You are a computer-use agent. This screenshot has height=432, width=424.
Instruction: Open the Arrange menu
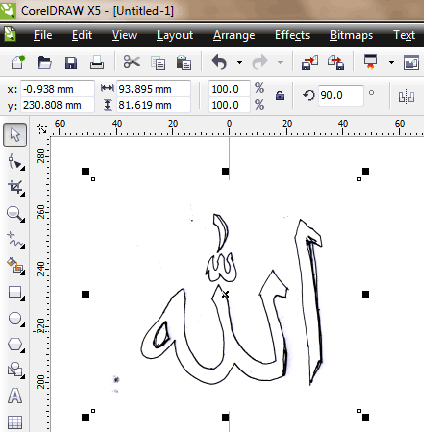[x=234, y=35]
